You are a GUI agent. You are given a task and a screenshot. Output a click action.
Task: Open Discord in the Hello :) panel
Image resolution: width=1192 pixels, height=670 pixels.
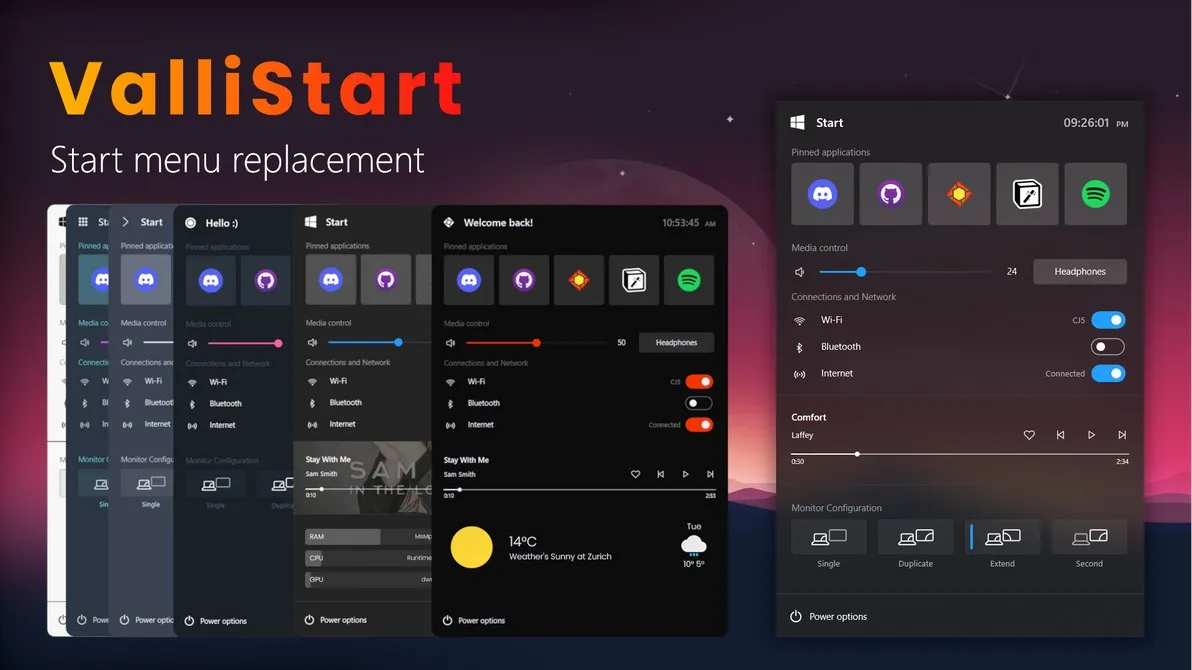(x=211, y=281)
